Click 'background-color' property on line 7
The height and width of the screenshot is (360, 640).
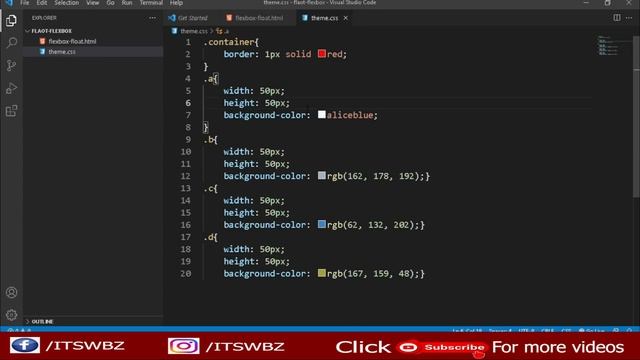coord(264,115)
